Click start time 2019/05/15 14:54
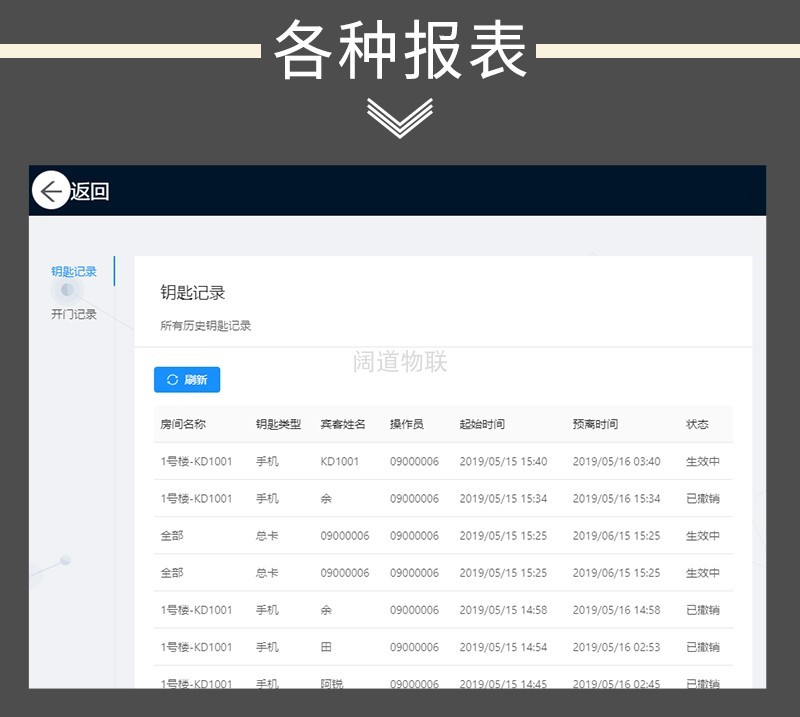Screen dimensions: 800x717 [504, 647]
